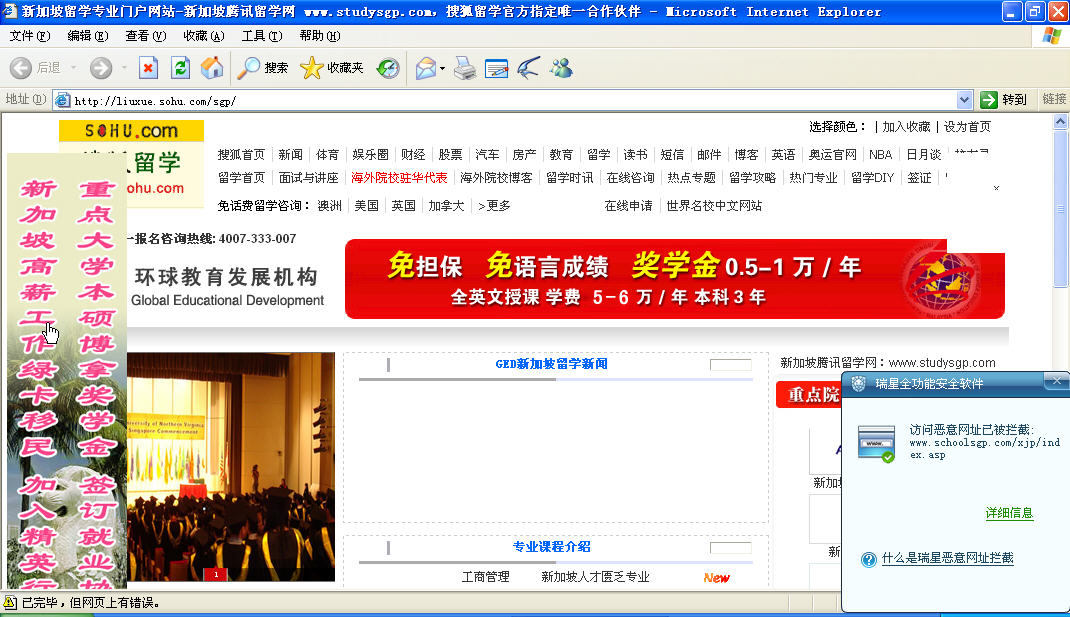Click the 热门专业 nav link

pyautogui.click(x=813, y=177)
